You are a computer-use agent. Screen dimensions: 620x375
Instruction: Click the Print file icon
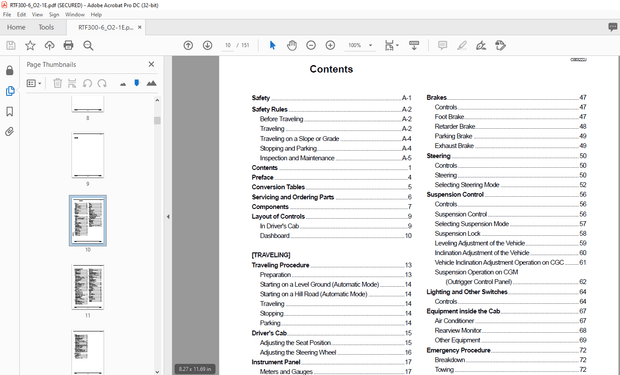pos(68,45)
